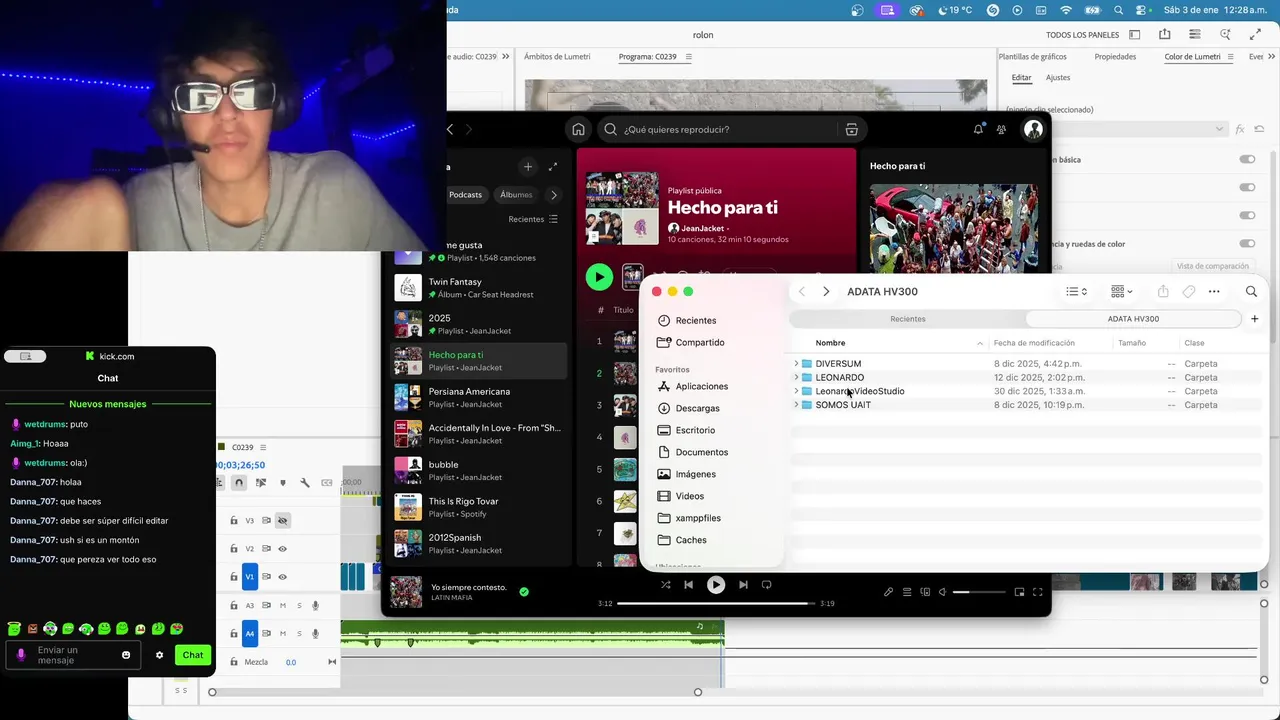Search in Finder with magnifier icon
This screenshot has height=720, width=1280.
(x=1251, y=291)
